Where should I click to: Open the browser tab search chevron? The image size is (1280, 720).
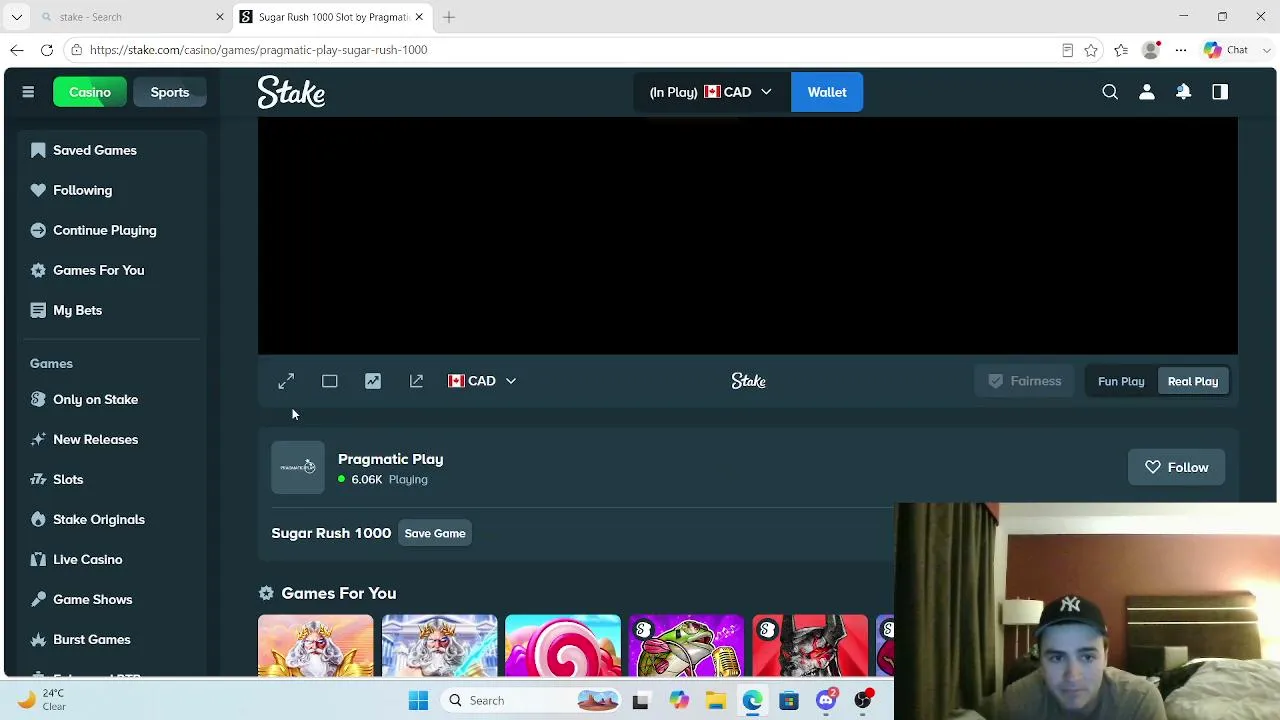point(16,17)
